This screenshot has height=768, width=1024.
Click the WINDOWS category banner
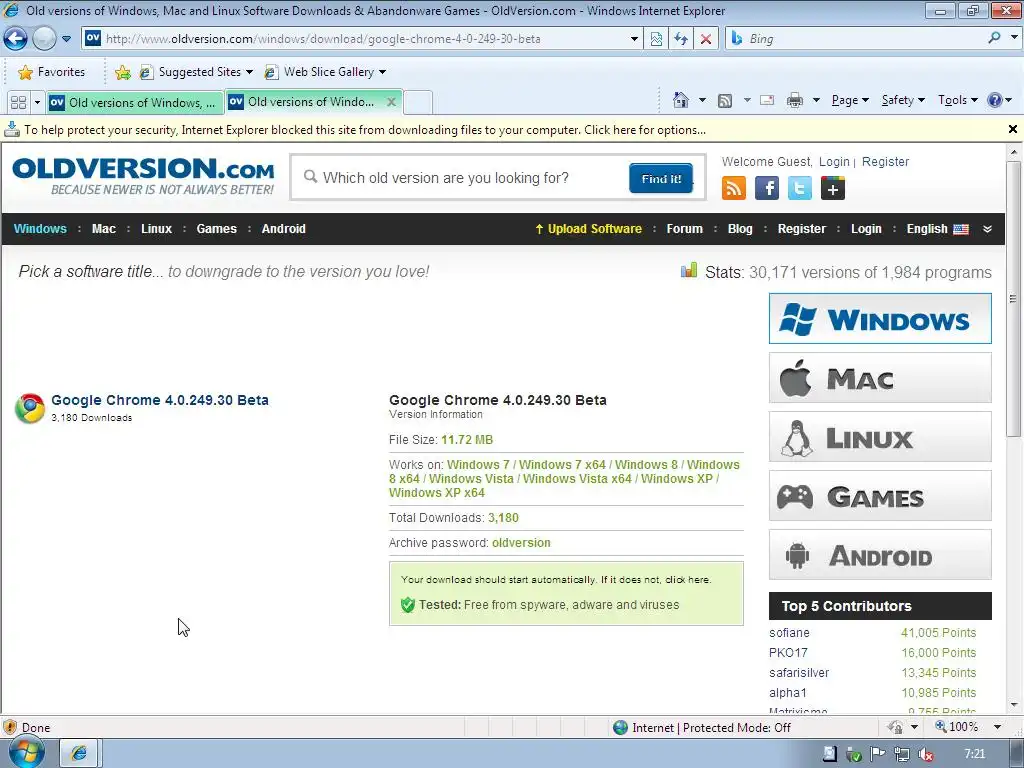(x=880, y=319)
